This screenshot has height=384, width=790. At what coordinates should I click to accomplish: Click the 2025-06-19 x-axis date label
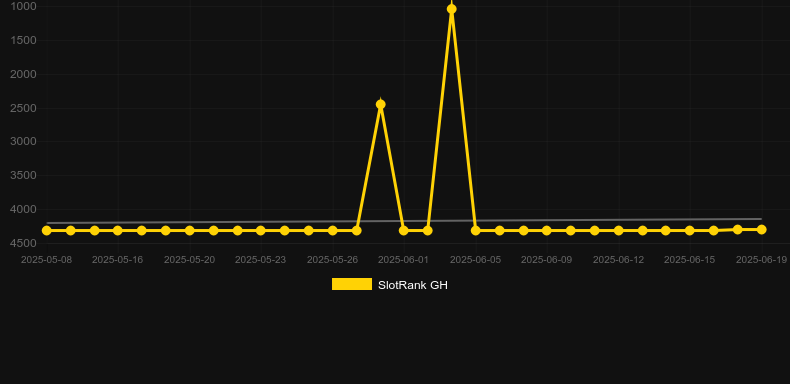761,260
